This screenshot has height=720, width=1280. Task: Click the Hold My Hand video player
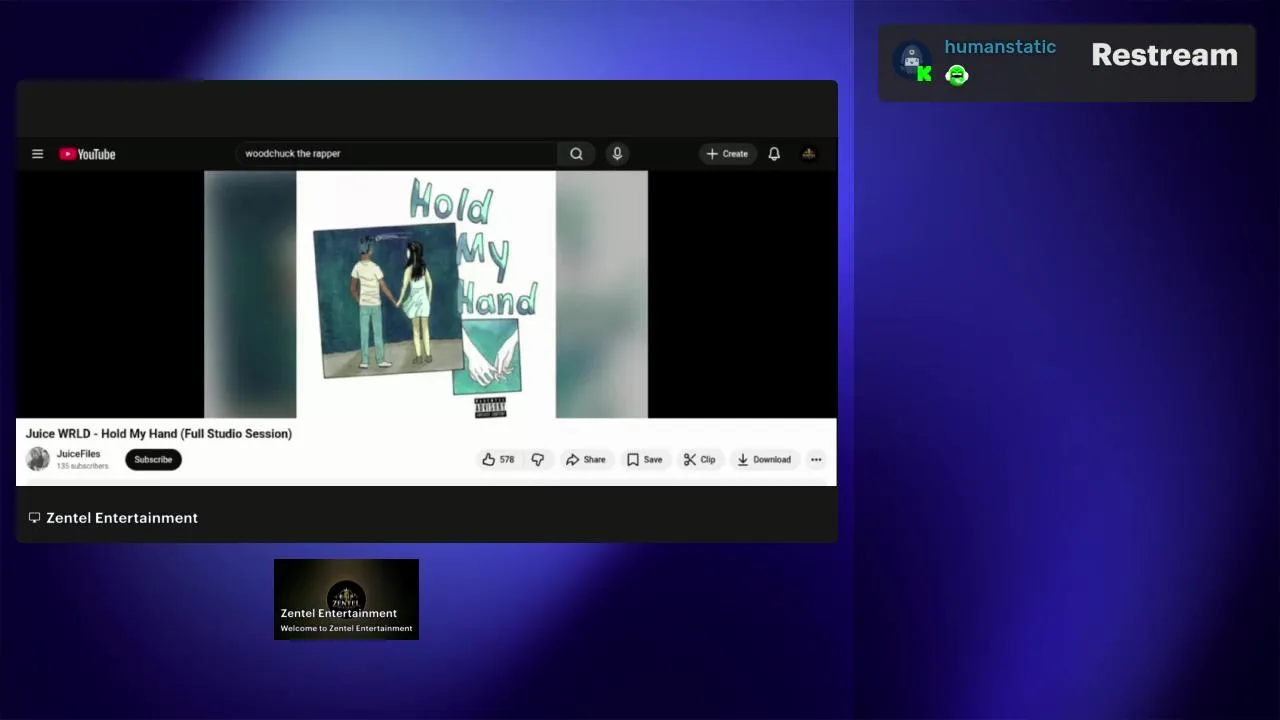426,294
